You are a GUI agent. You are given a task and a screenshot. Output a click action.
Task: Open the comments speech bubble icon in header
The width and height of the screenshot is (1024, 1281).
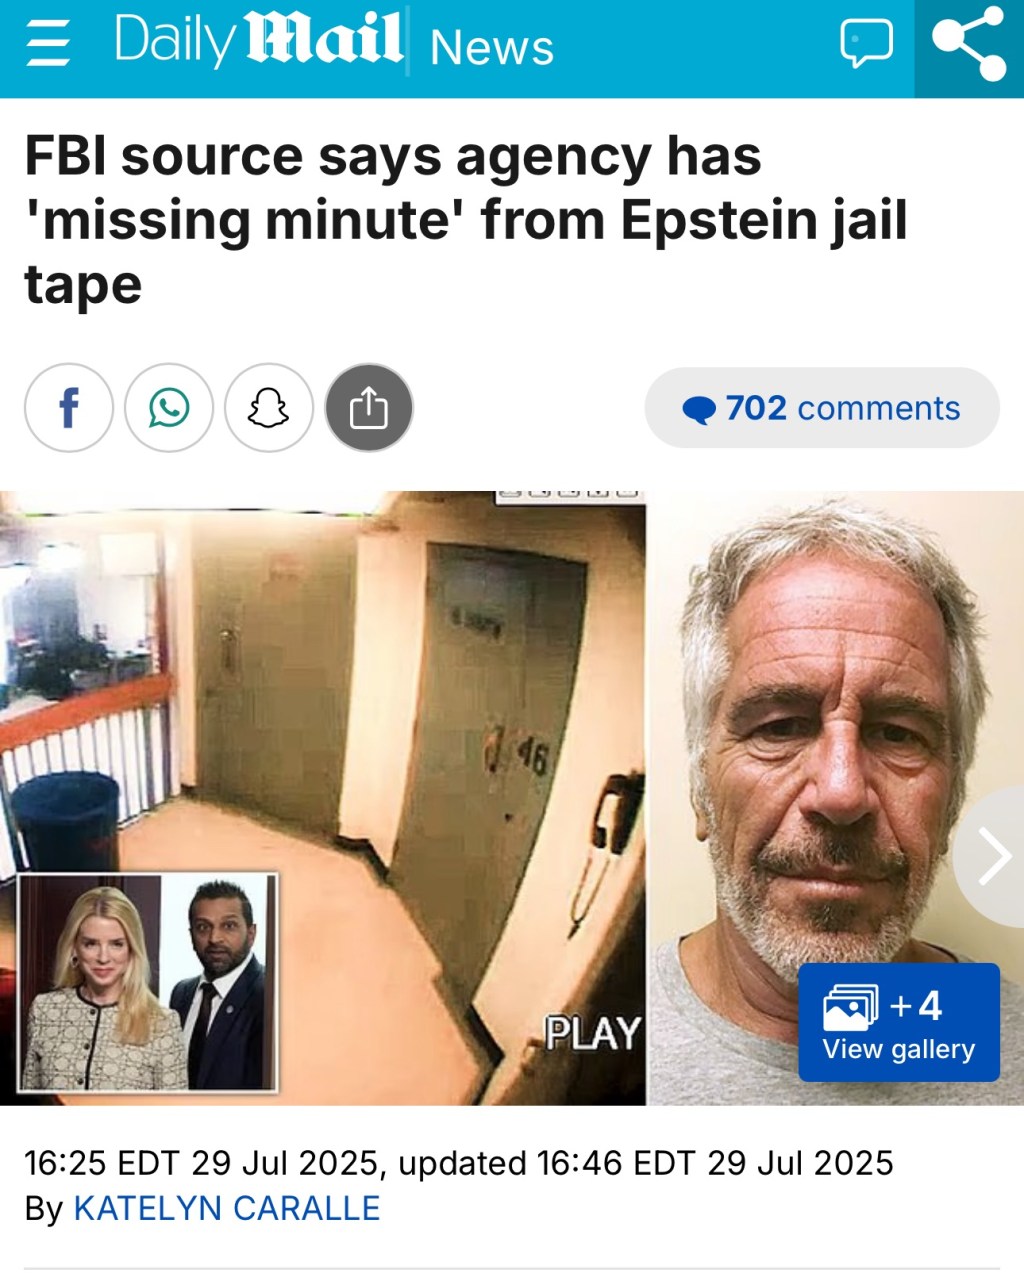[866, 45]
